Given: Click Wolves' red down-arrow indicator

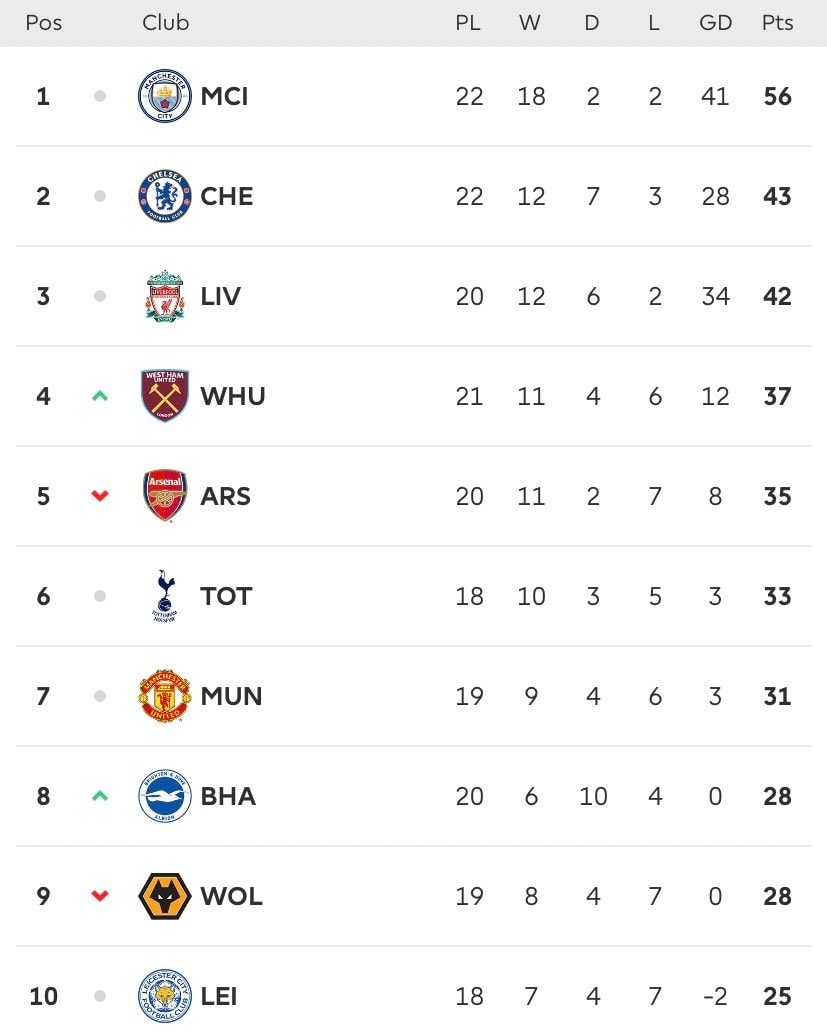Looking at the screenshot, I should click(100, 896).
